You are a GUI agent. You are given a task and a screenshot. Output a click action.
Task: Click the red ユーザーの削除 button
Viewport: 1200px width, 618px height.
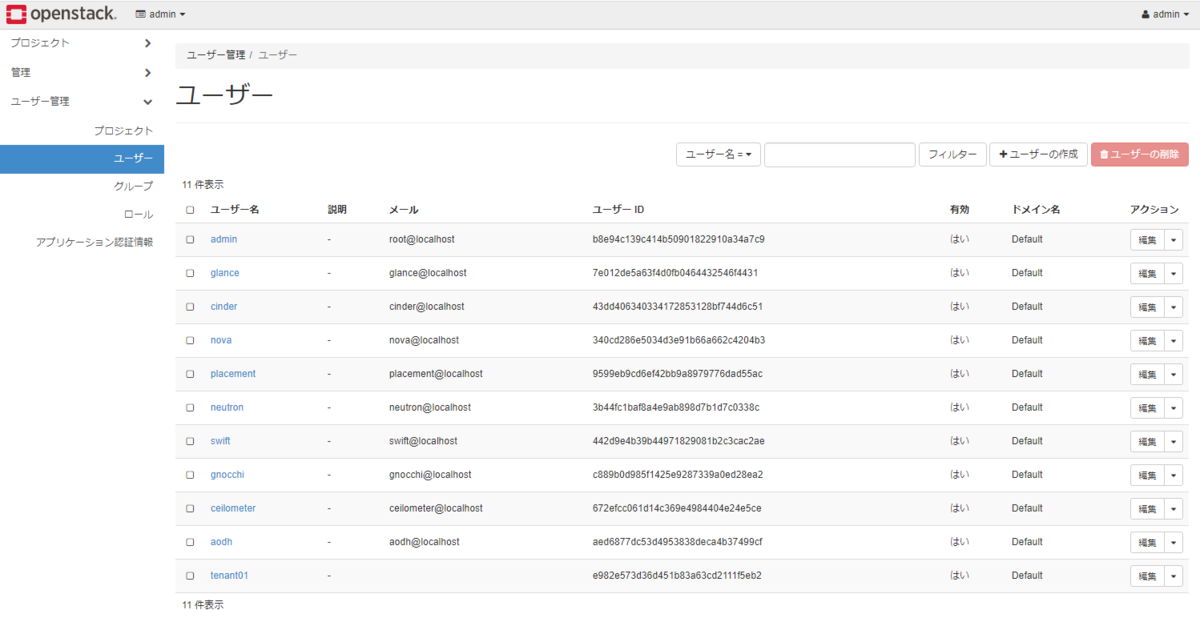click(x=1140, y=154)
